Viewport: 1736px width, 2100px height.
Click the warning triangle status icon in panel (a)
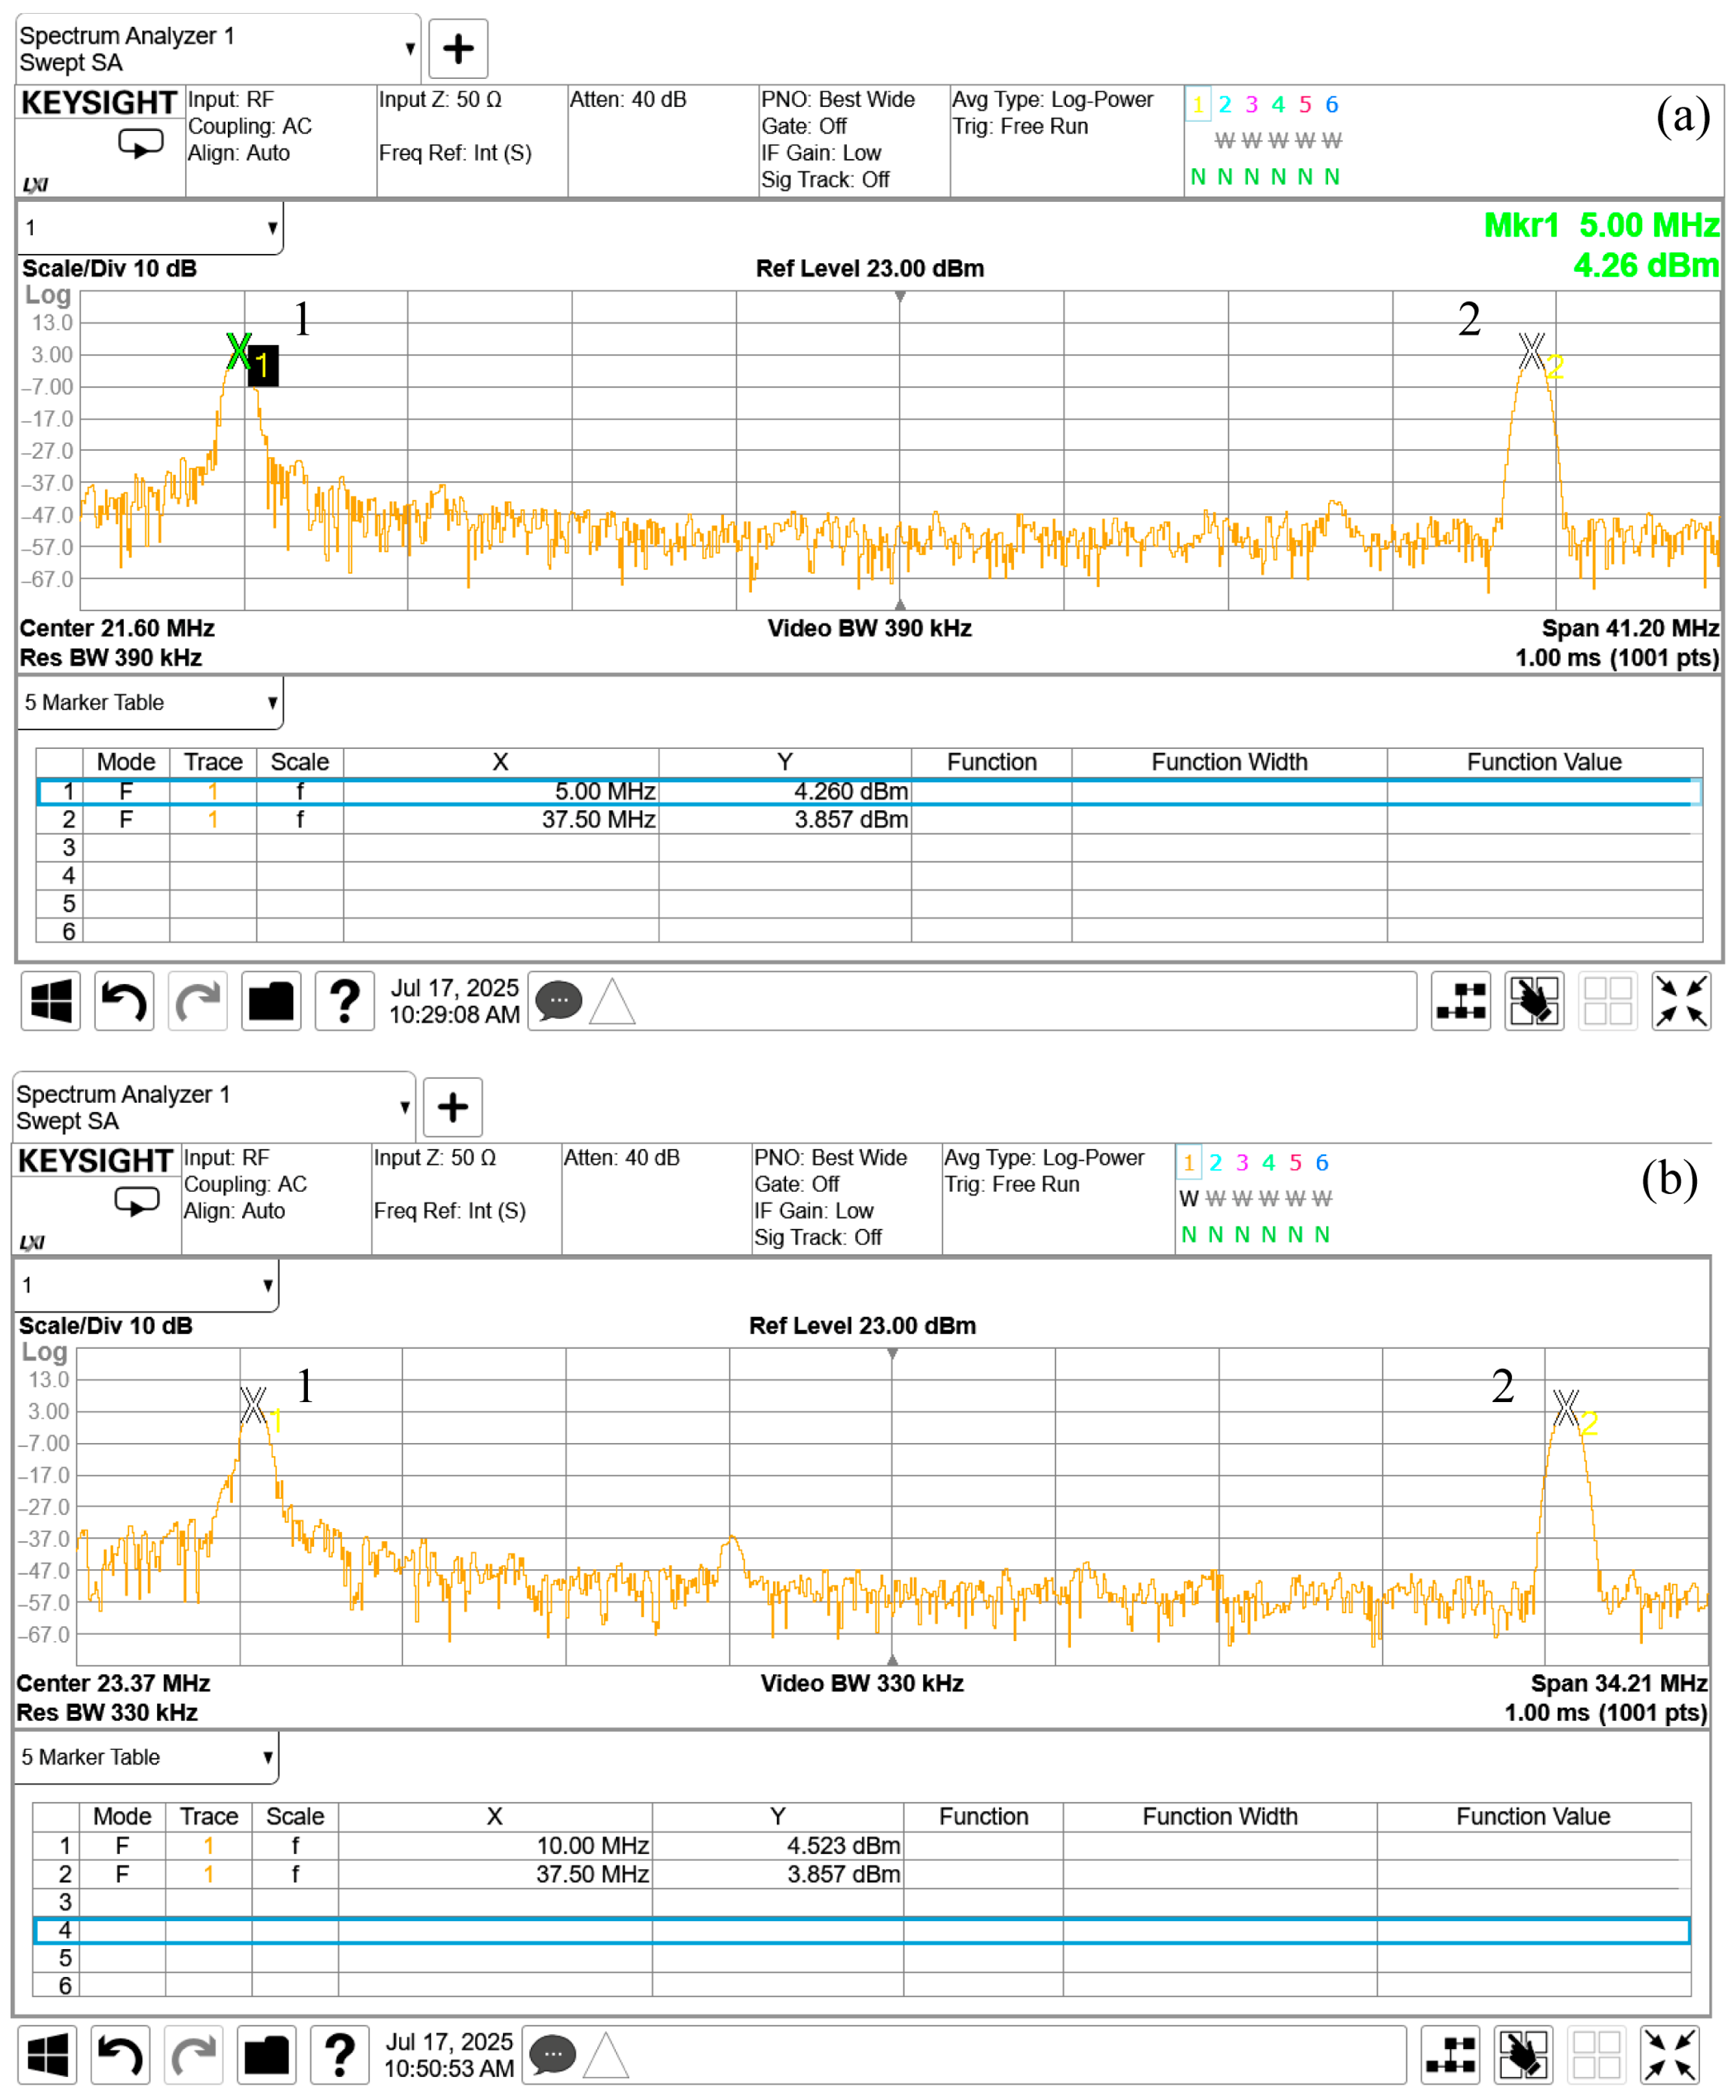(612, 1002)
